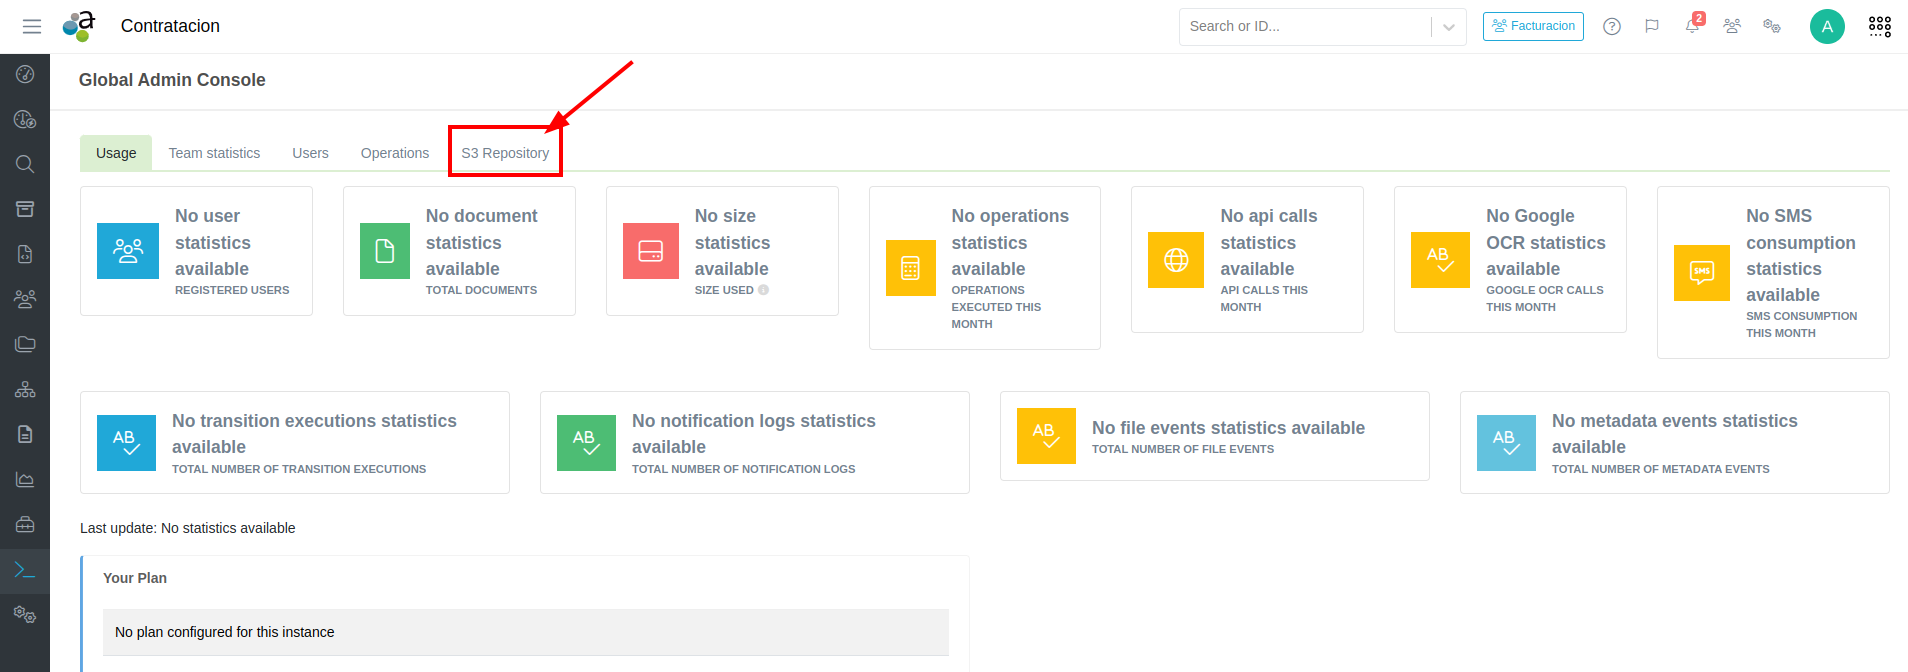Open the search icon in sidebar
The width and height of the screenshot is (1908, 672).
tap(25, 164)
